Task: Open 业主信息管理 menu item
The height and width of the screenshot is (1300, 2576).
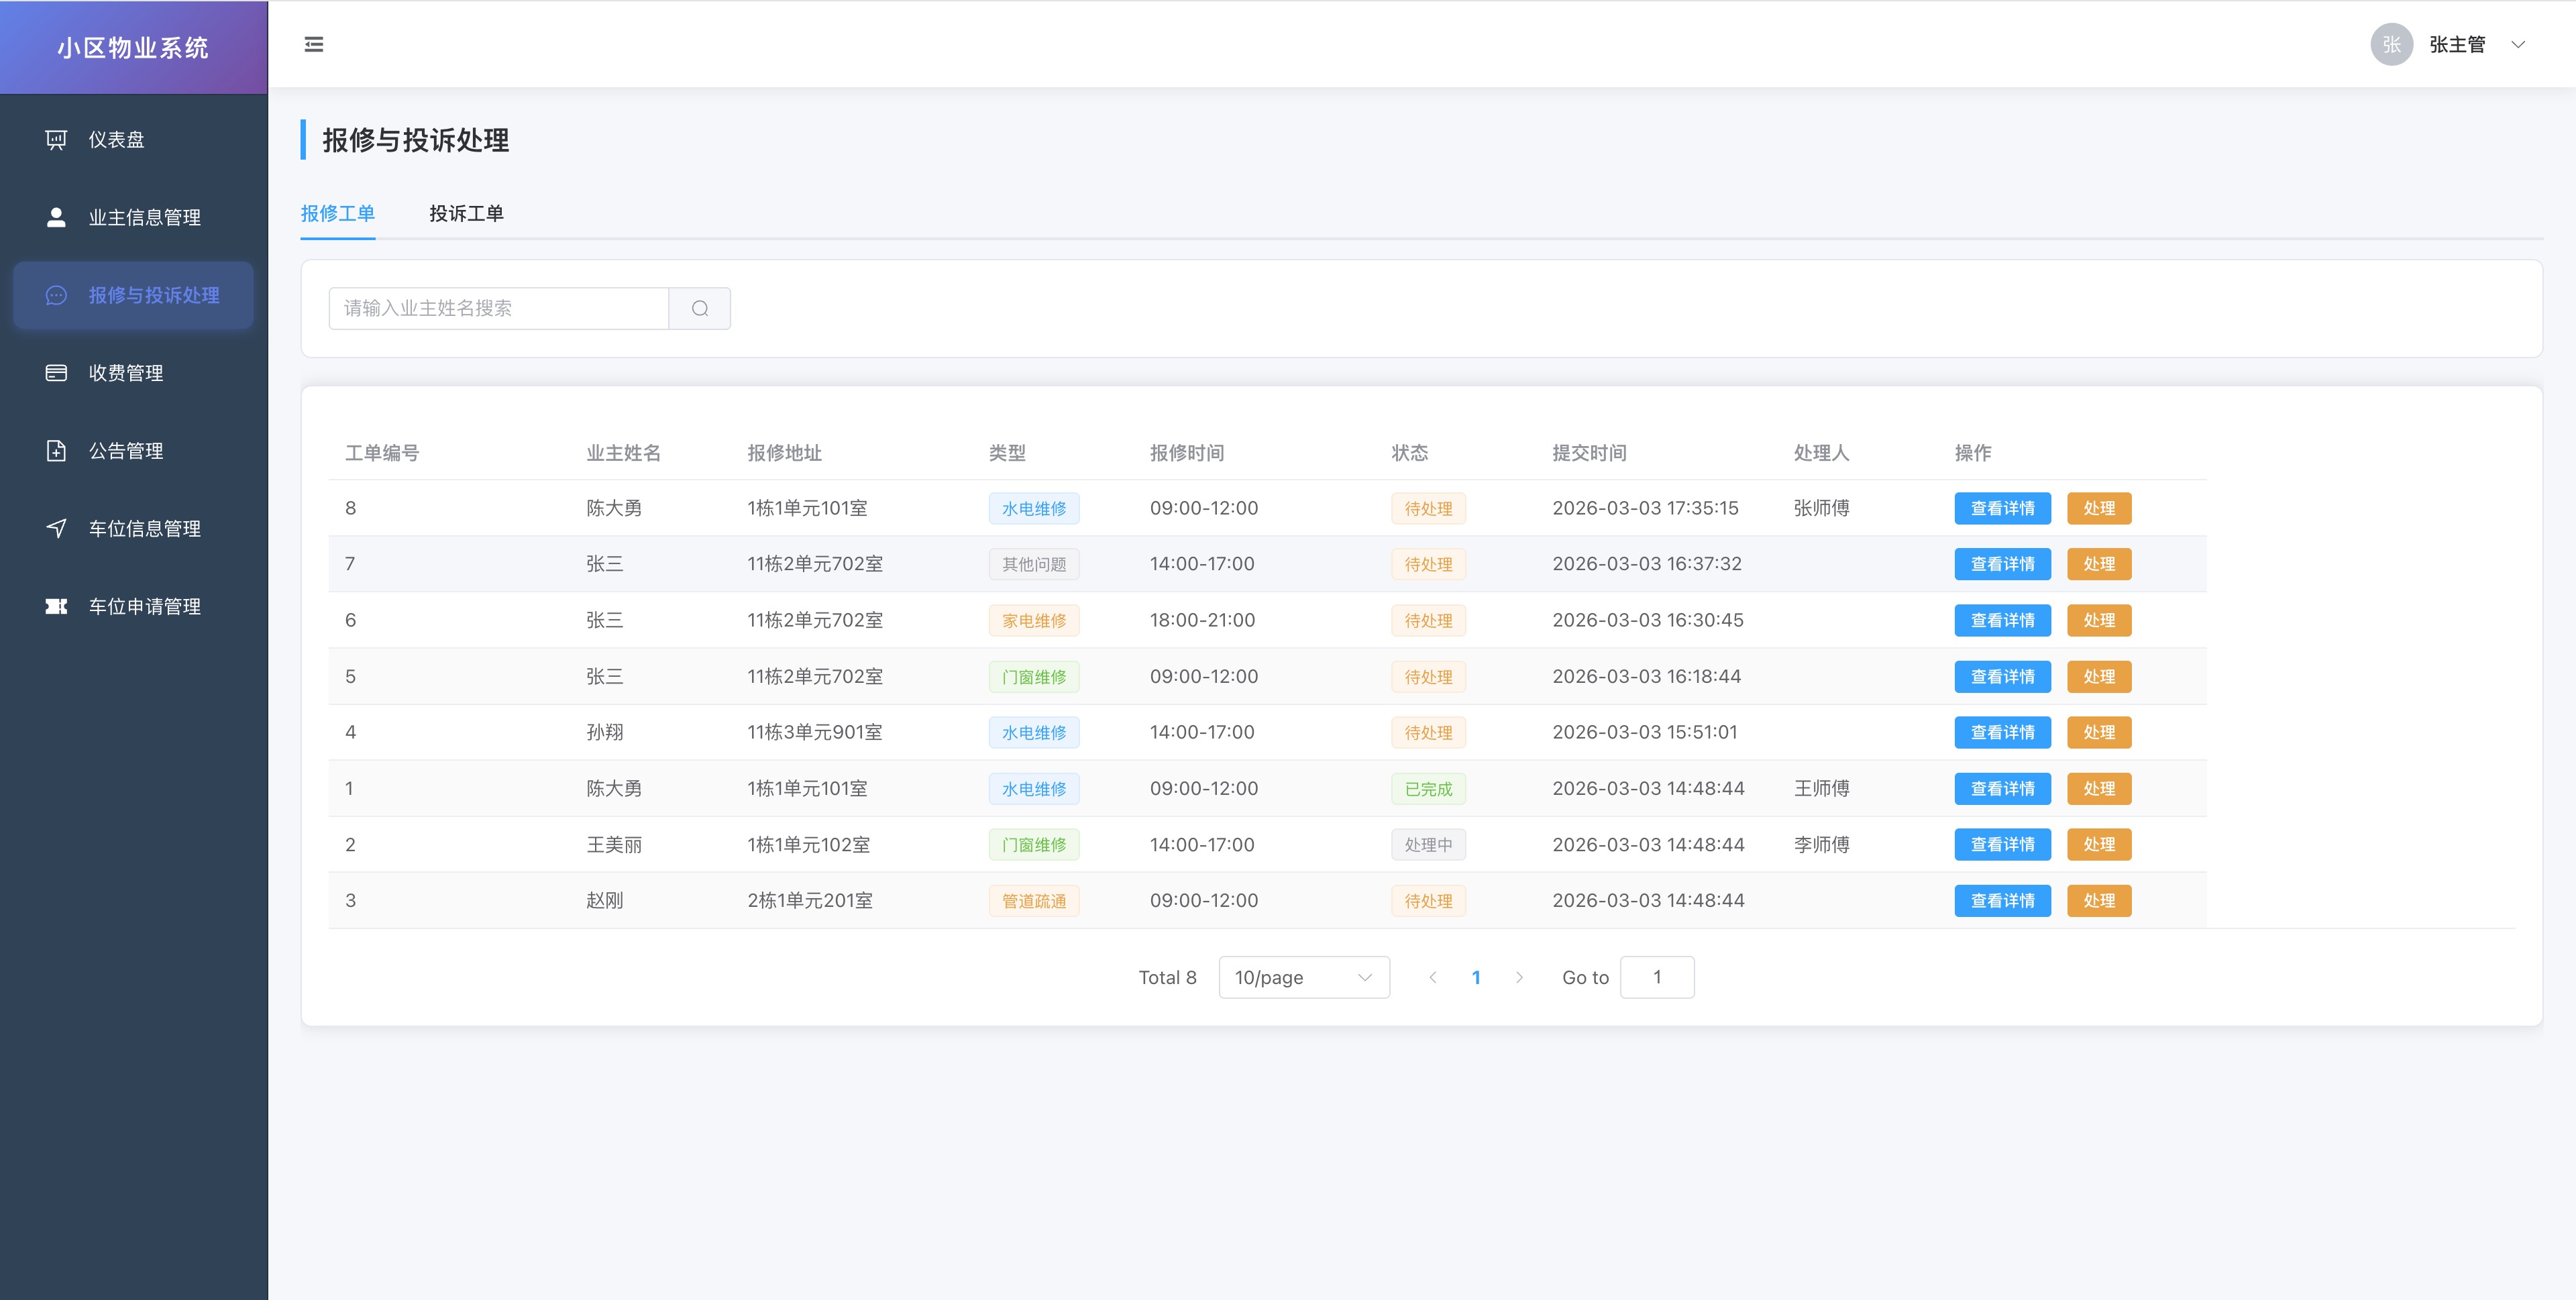Action: [134, 217]
